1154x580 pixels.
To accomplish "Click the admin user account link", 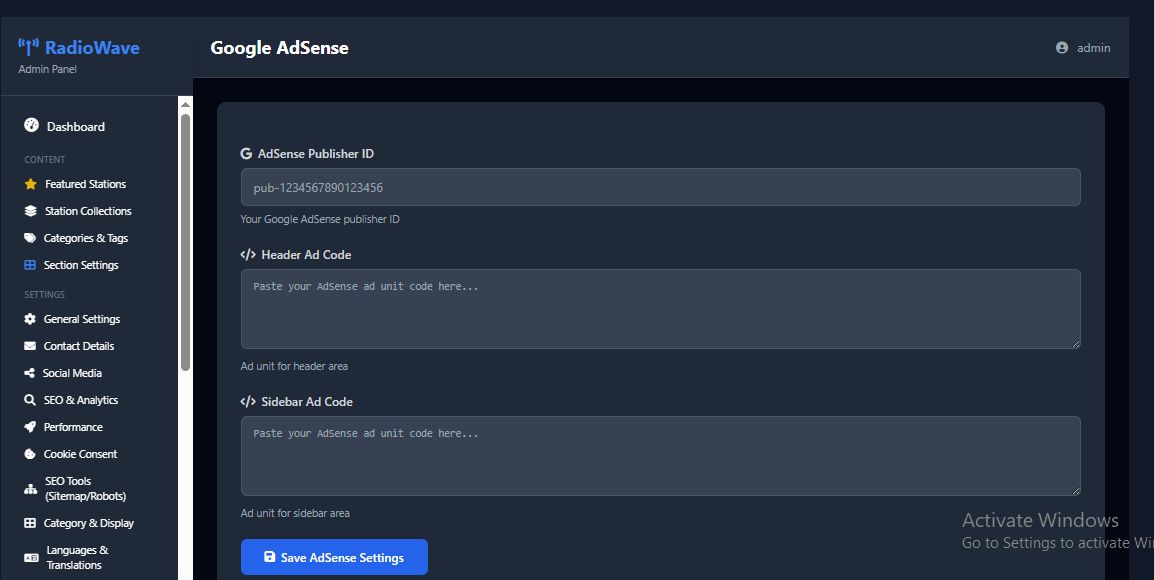I will tap(1083, 48).
